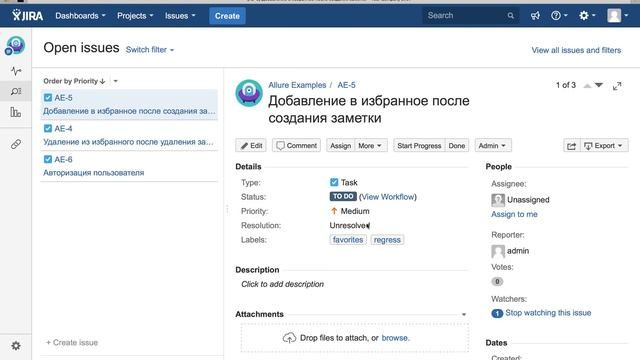
Task: Open the AE-5 breadcrumb link
Action: click(346, 85)
